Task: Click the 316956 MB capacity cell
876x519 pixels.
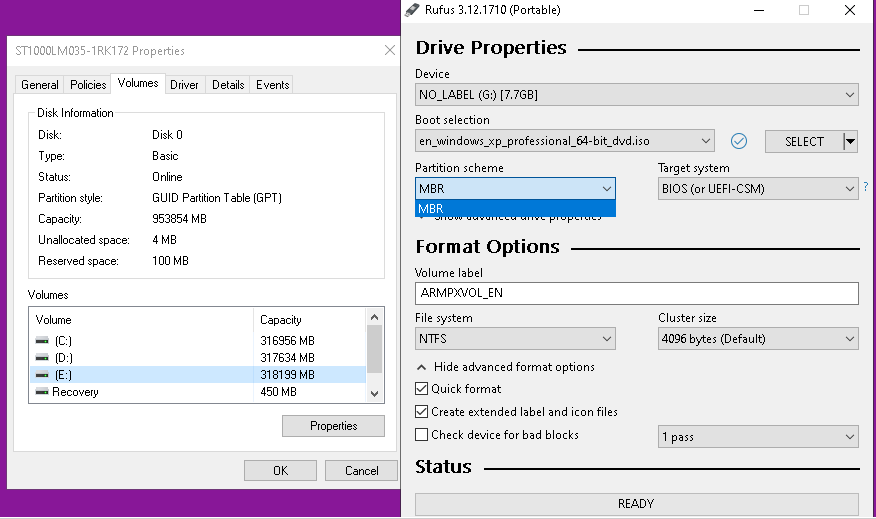Action: (287, 341)
